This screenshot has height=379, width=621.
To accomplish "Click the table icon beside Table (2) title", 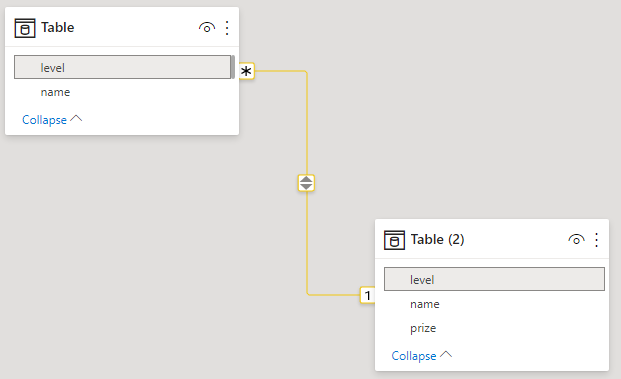I will [x=394, y=240].
